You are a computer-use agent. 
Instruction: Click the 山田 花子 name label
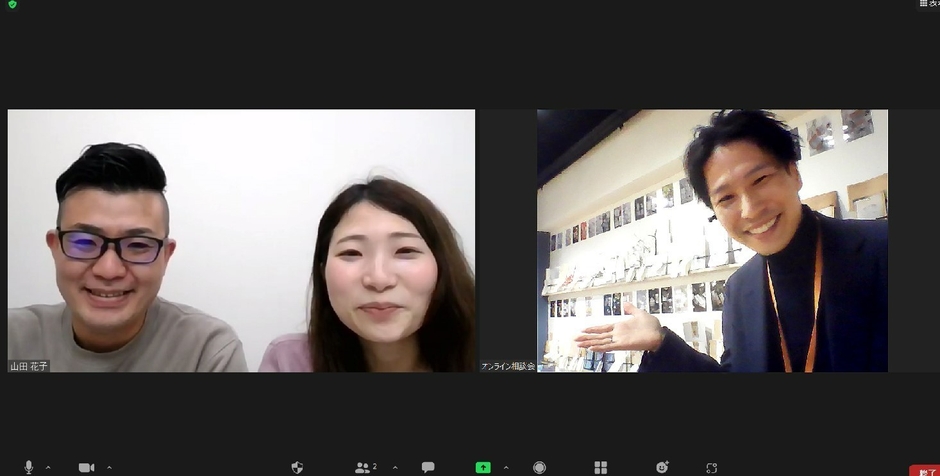point(30,366)
